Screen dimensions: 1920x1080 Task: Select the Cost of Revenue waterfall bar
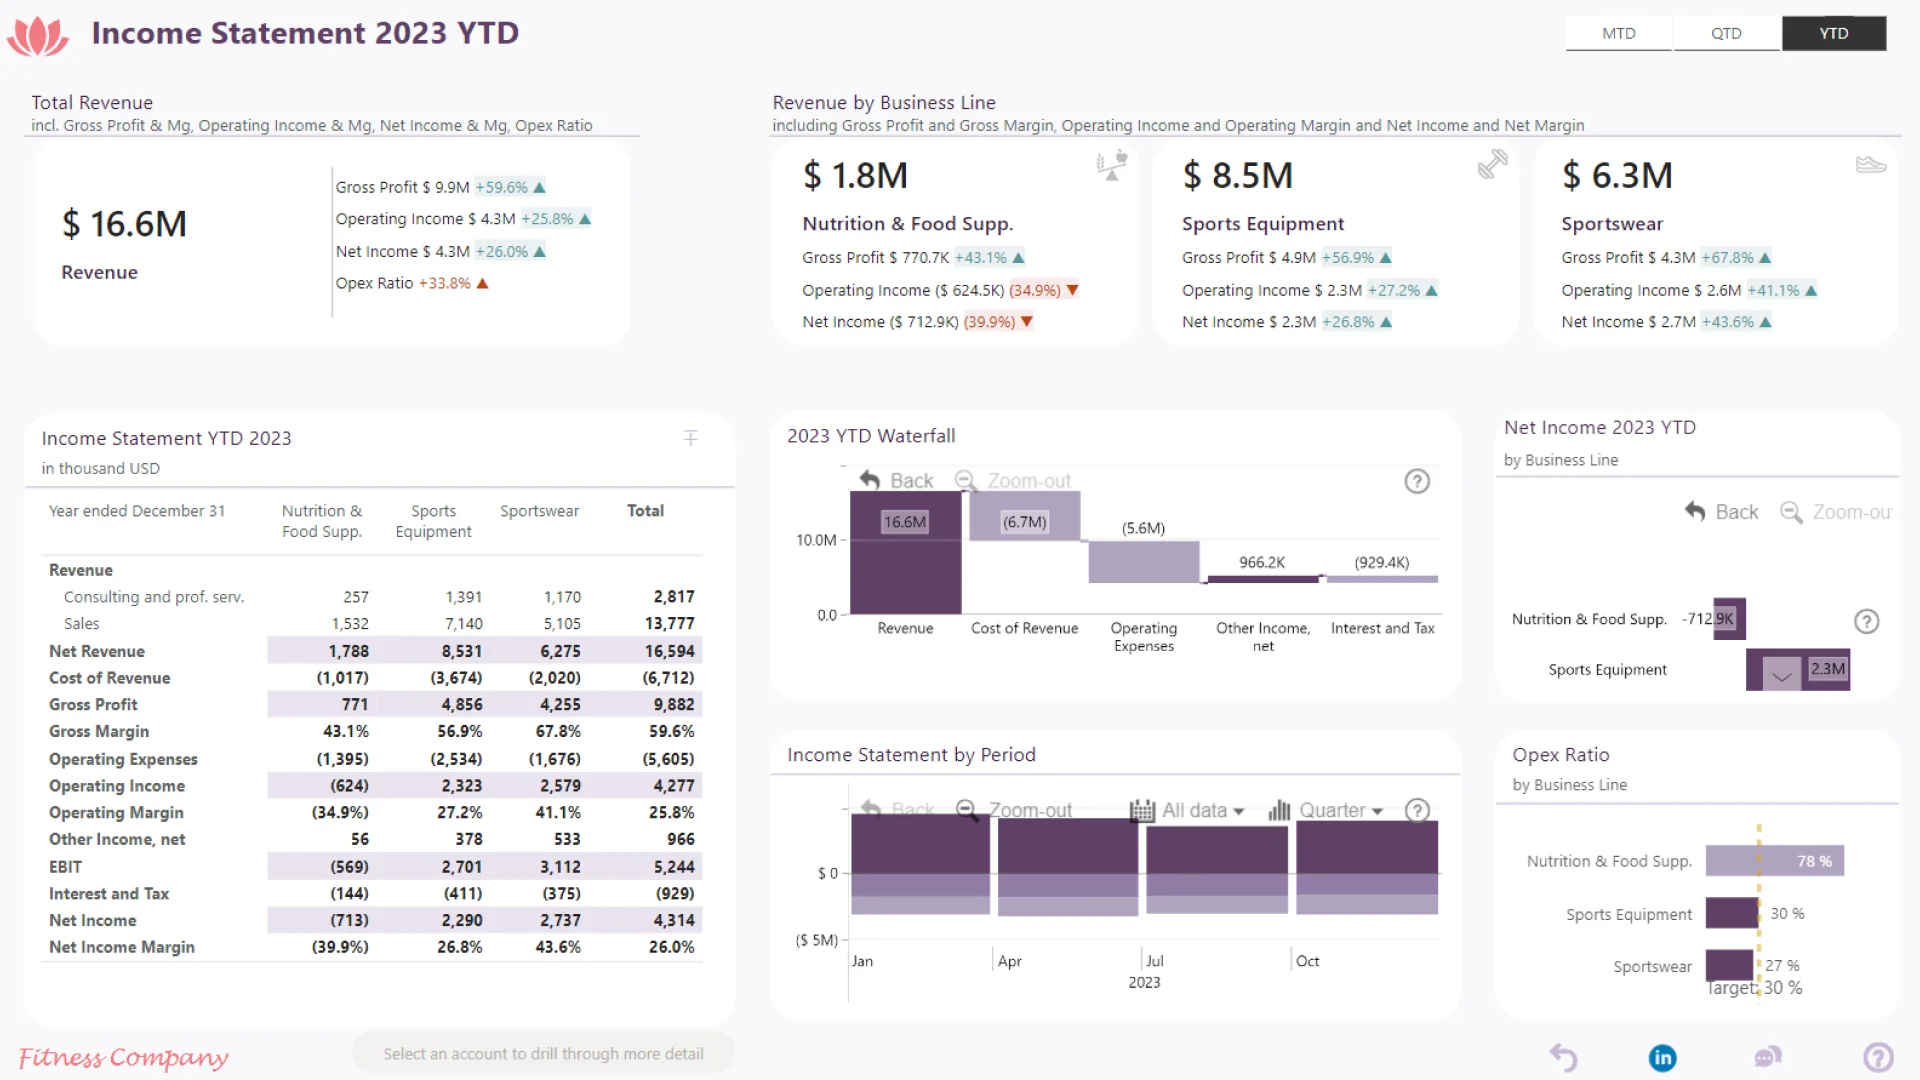tap(1024, 516)
